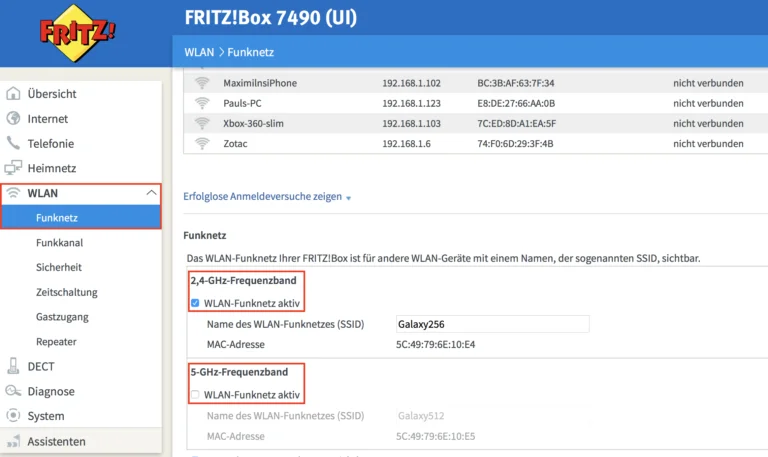Viewport: 768px width, 457px height.
Task: Click IP address 192.168.1.102
Action: coord(411,83)
